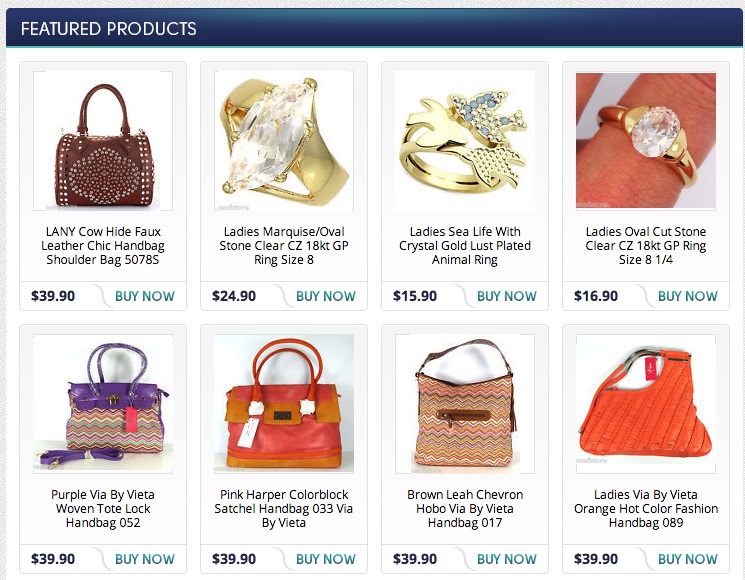This screenshot has height=580, width=745.
Task: Buy the $15.90 Sea Life ring
Action: pos(507,296)
